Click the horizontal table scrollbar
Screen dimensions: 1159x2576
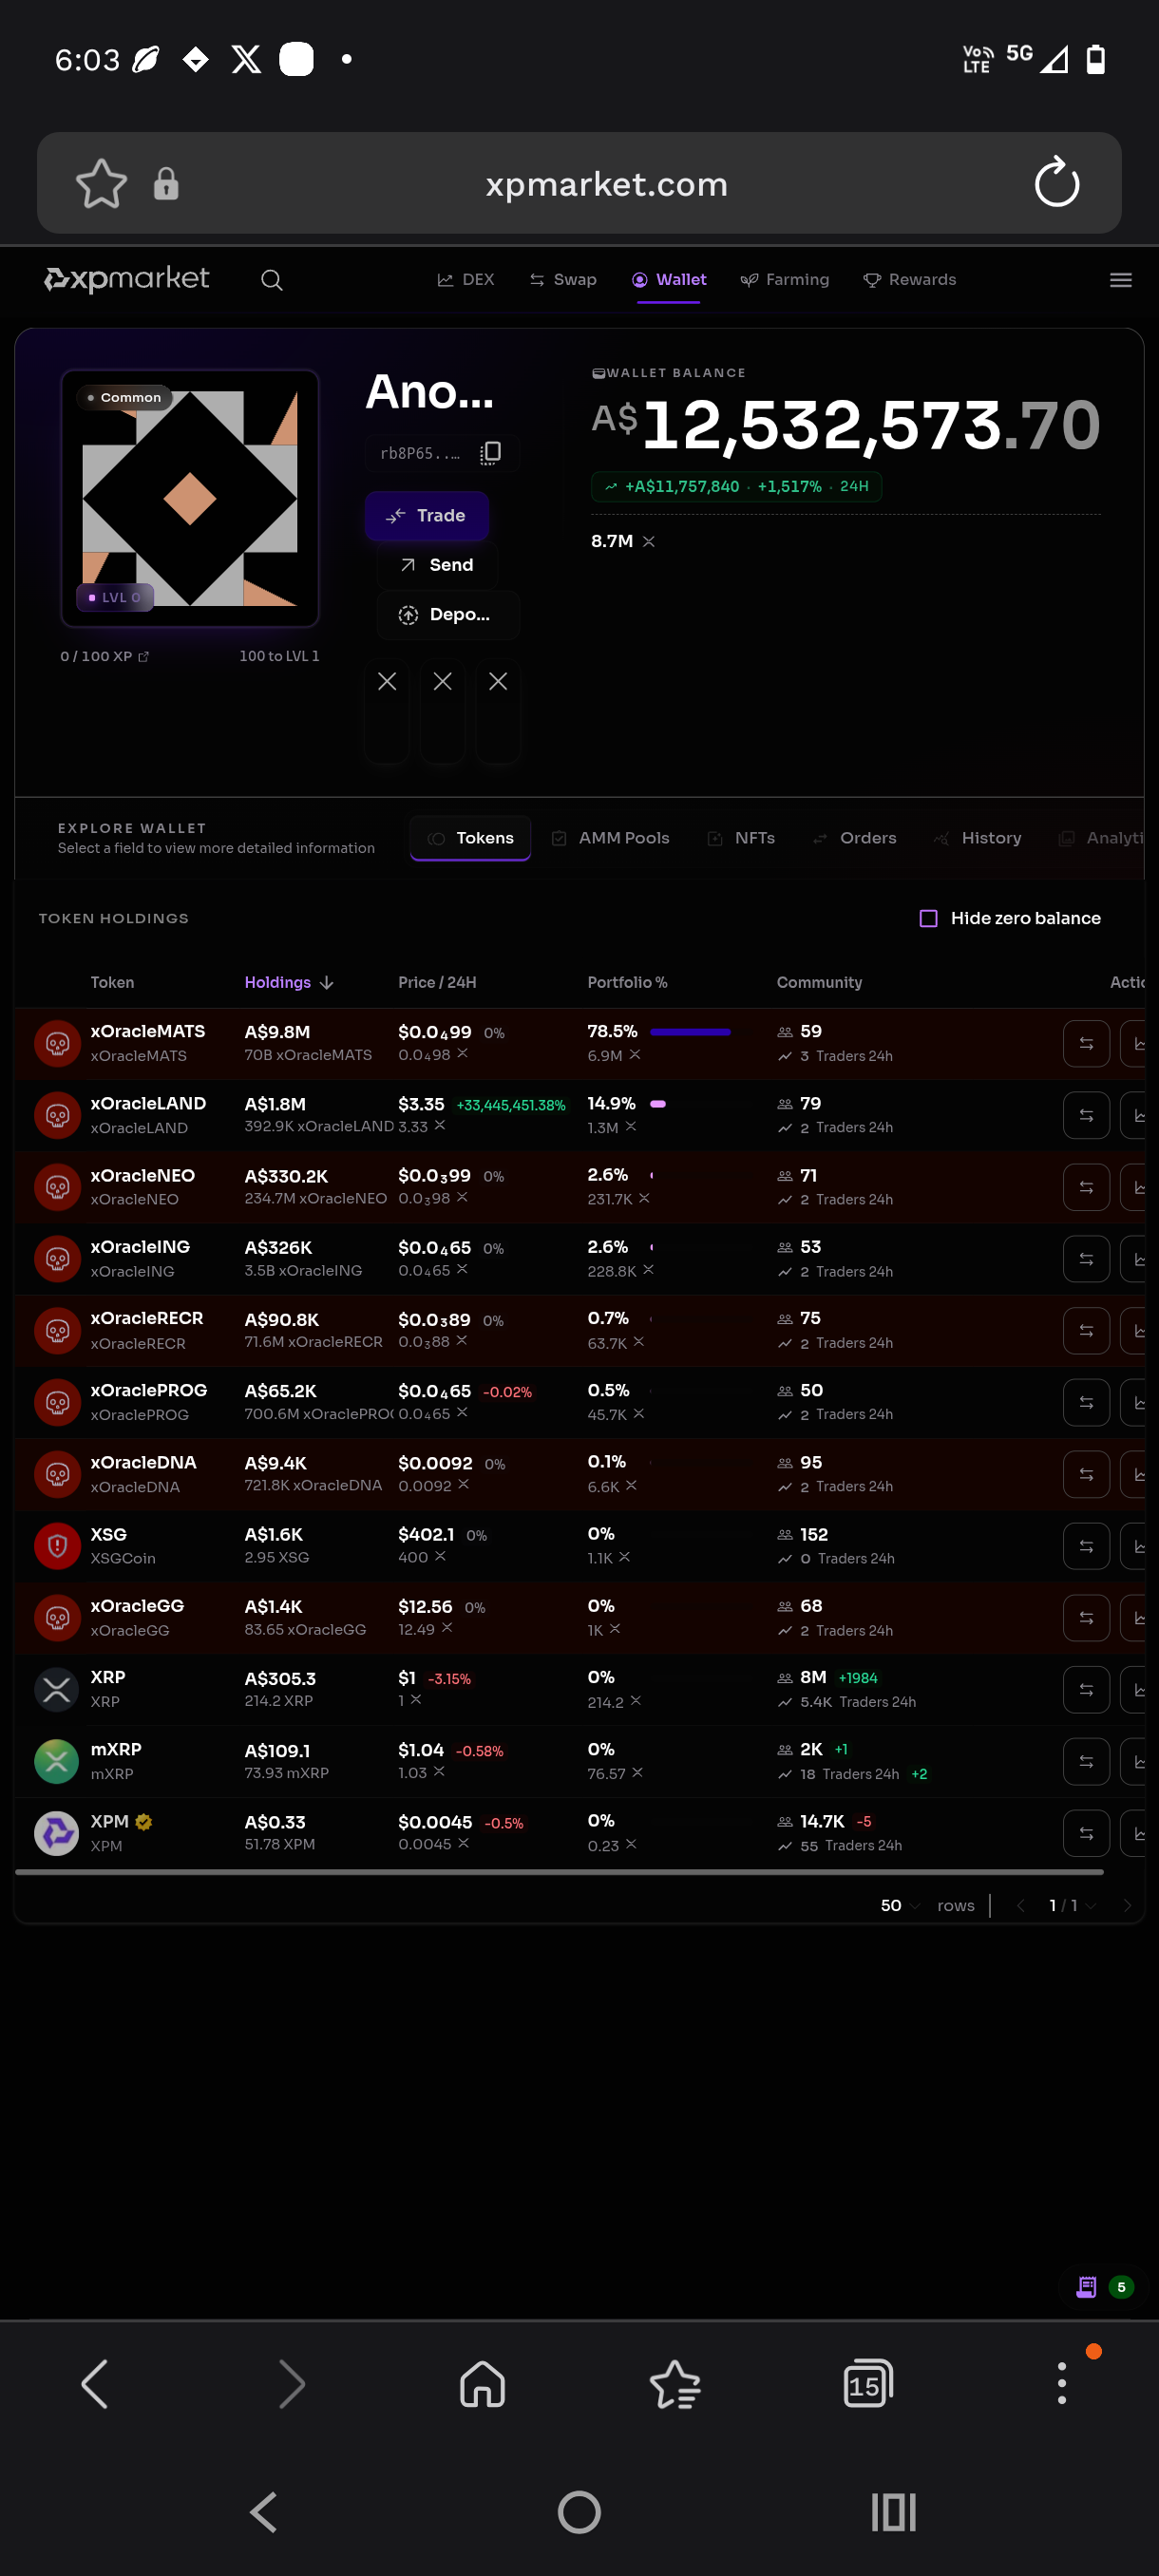pos(559,1871)
